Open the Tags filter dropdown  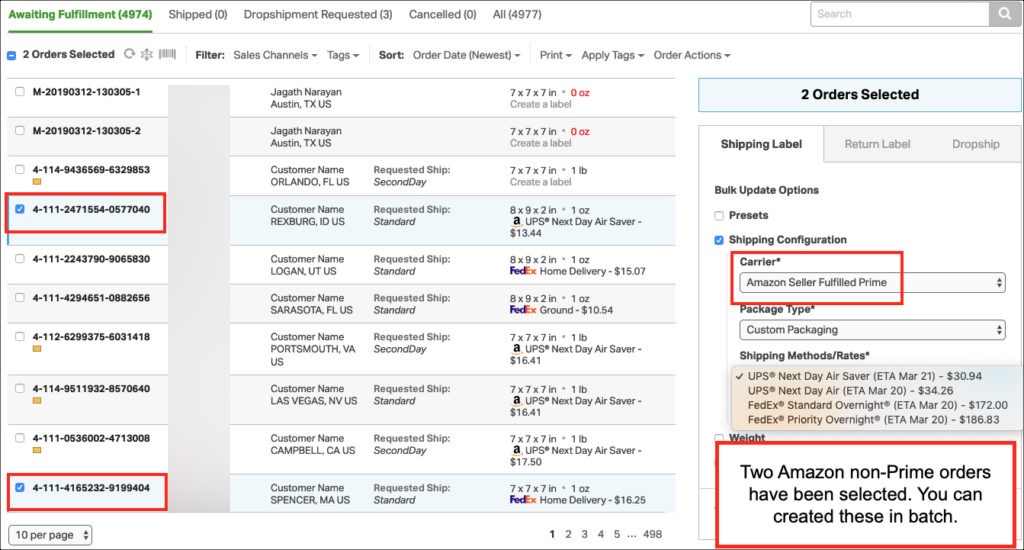click(343, 55)
